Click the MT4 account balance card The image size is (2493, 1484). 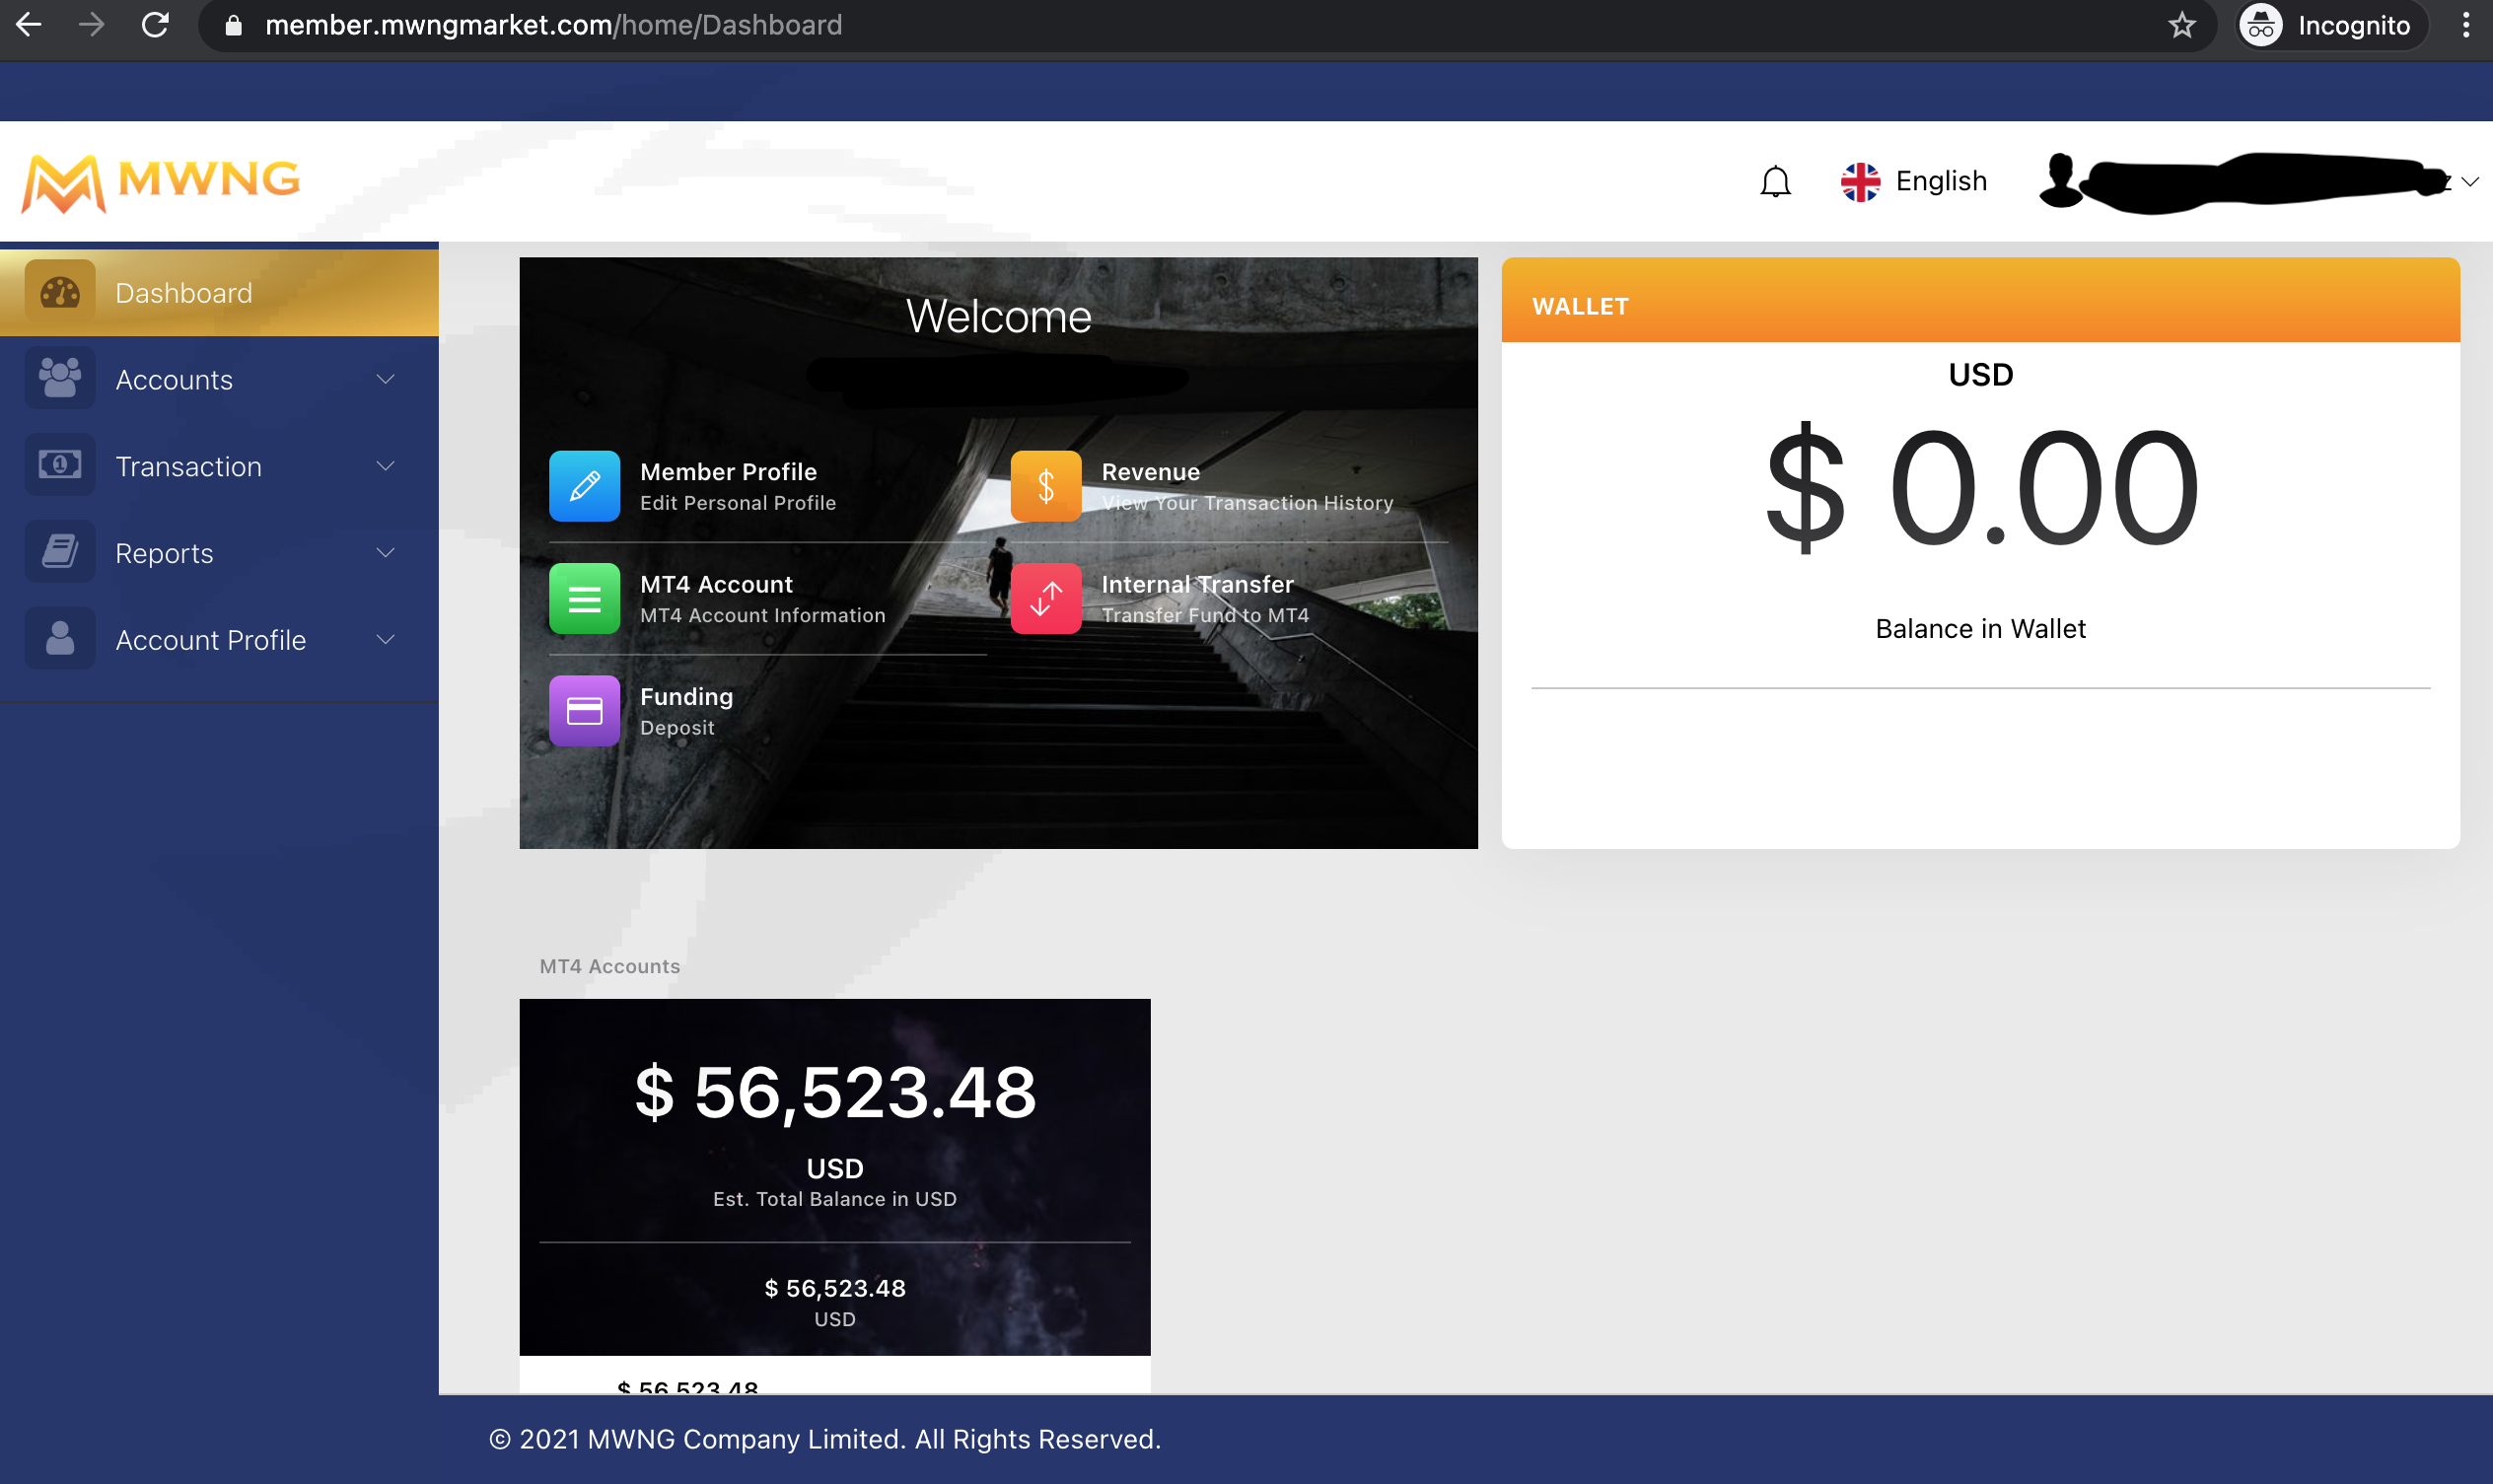tap(835, 1177)
